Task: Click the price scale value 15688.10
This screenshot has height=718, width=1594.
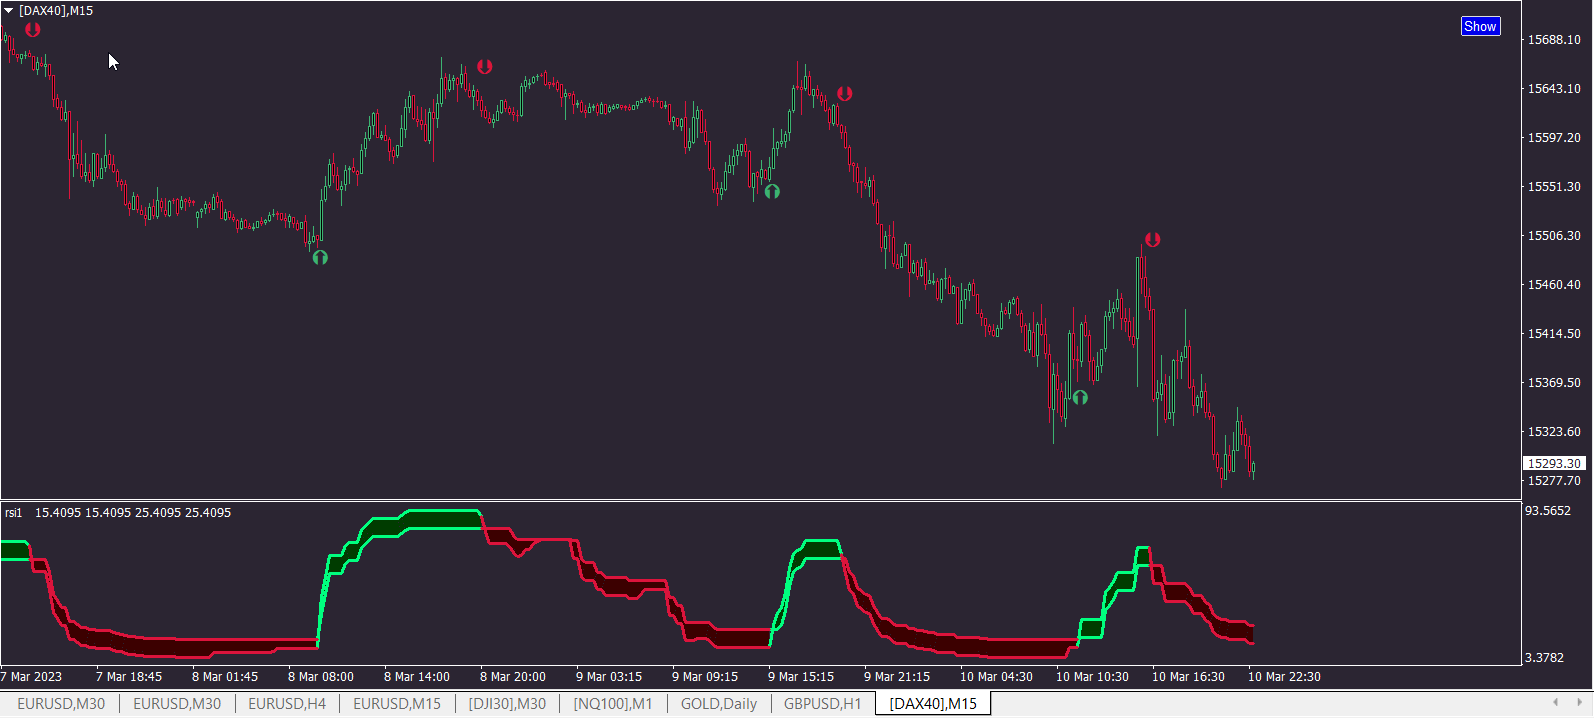Action: coord(1554,40)
